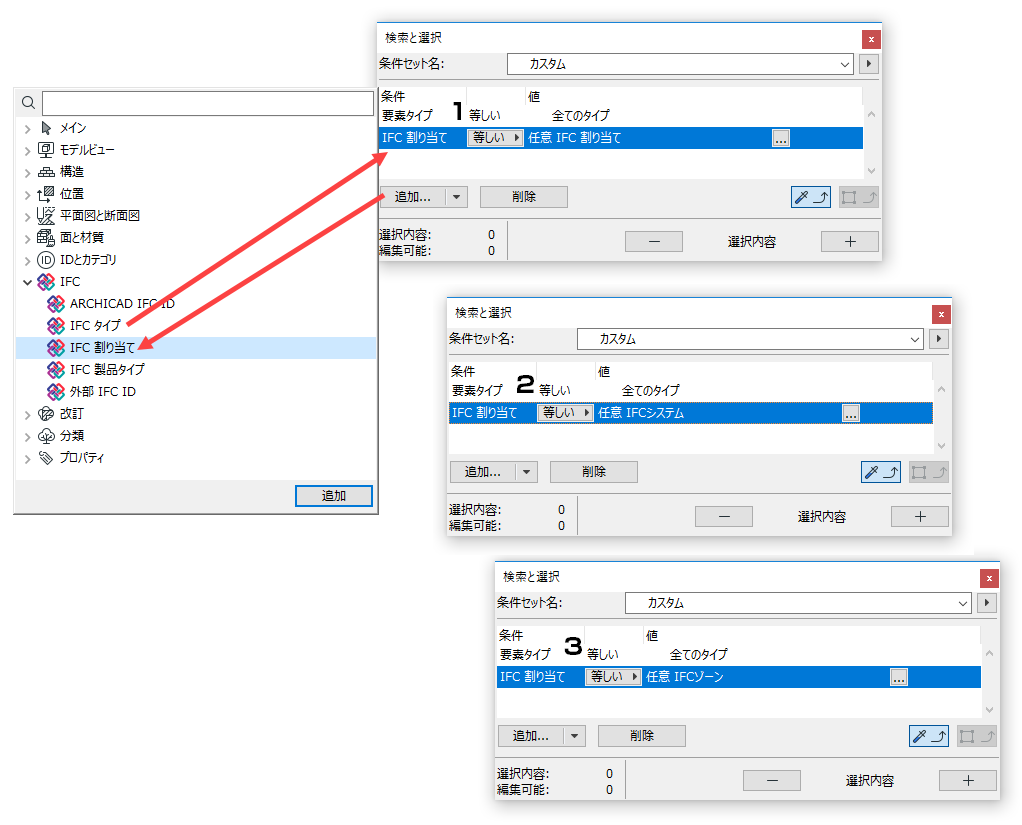The image size is (1022, 825).
Task: Click the 追加 button in left panel
Action: (x=334, y=495)
